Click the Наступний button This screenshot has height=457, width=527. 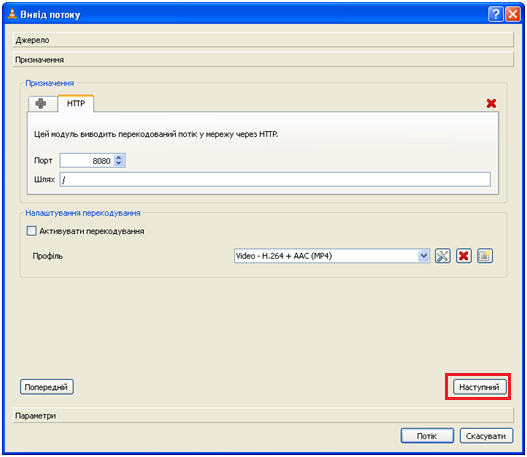coord(479,387)
